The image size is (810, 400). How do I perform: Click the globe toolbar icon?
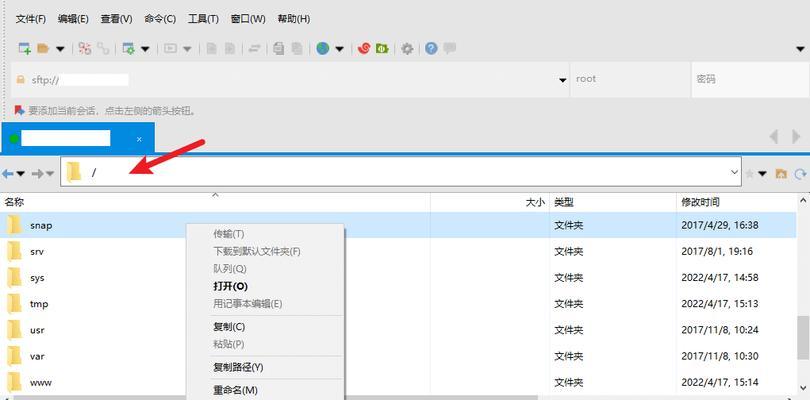click(x=323, y=49)
